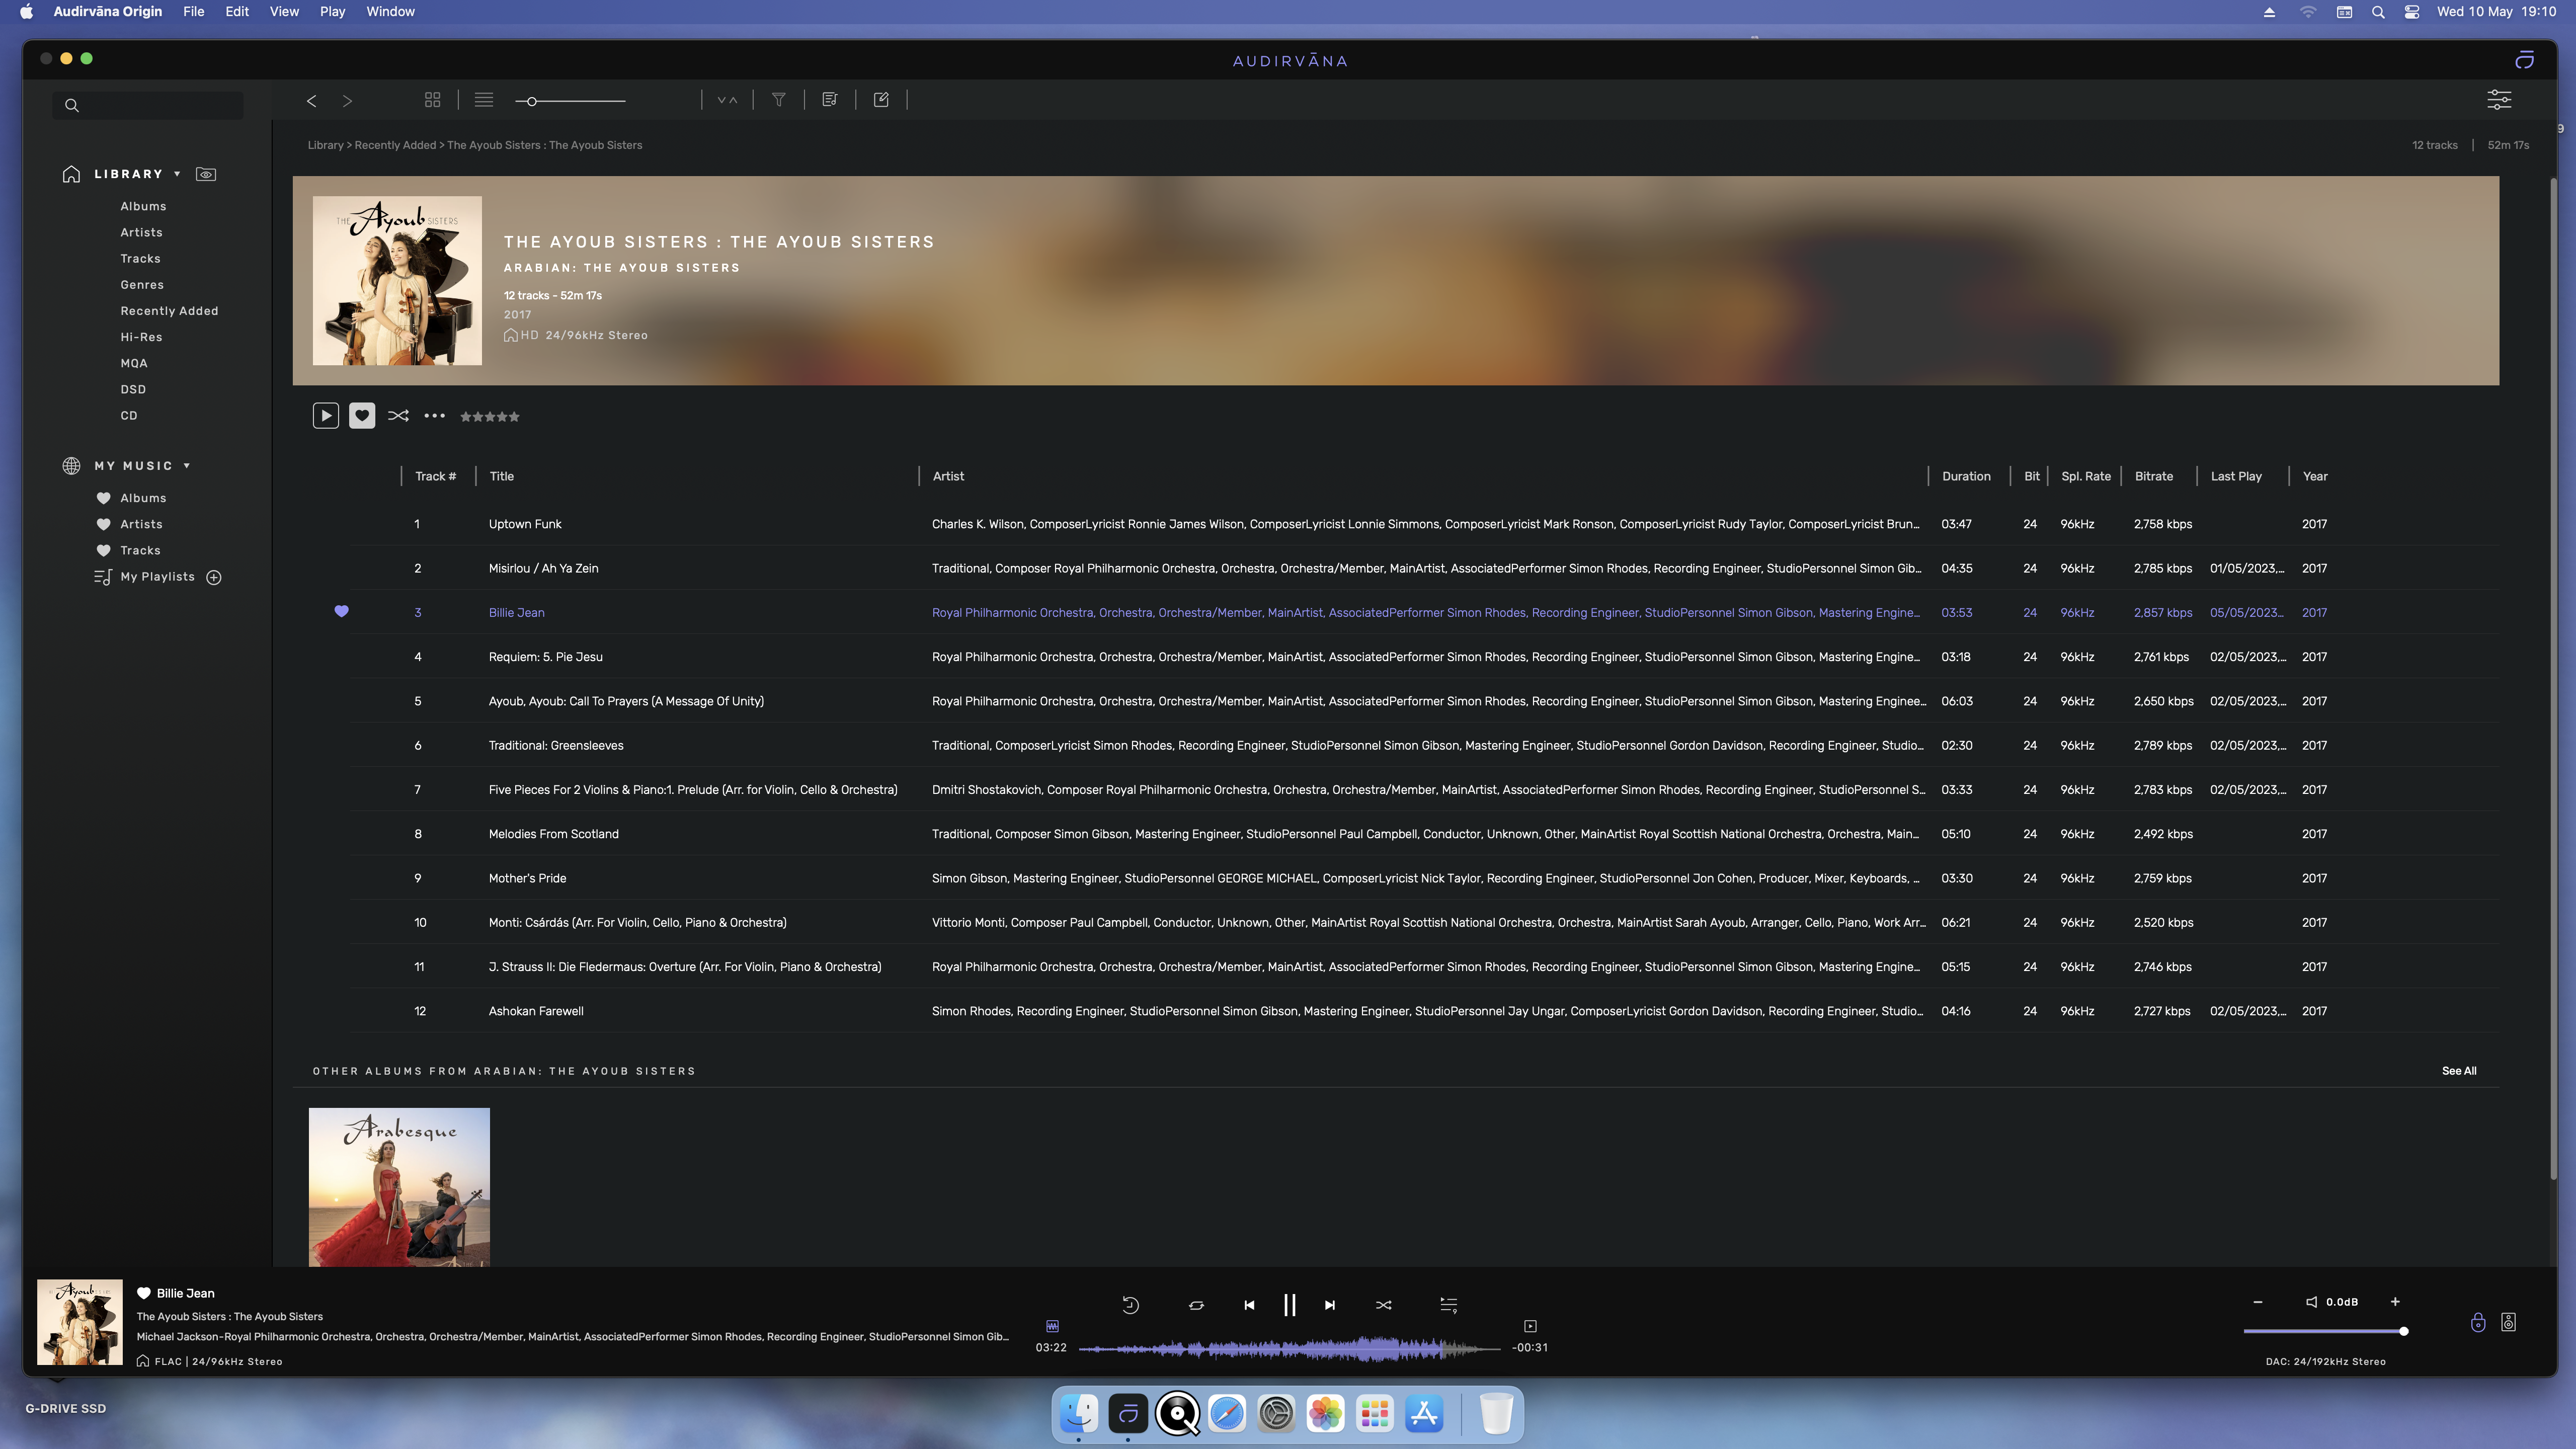Open the View menu

tap(284, 11)
